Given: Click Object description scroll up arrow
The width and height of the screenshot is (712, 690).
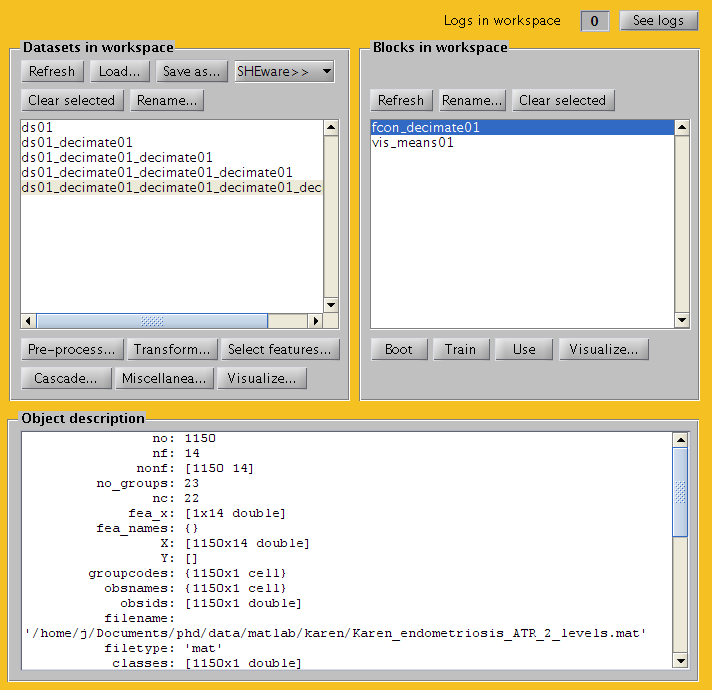Looking at the screenshot, I should click(x=680, y=439).
